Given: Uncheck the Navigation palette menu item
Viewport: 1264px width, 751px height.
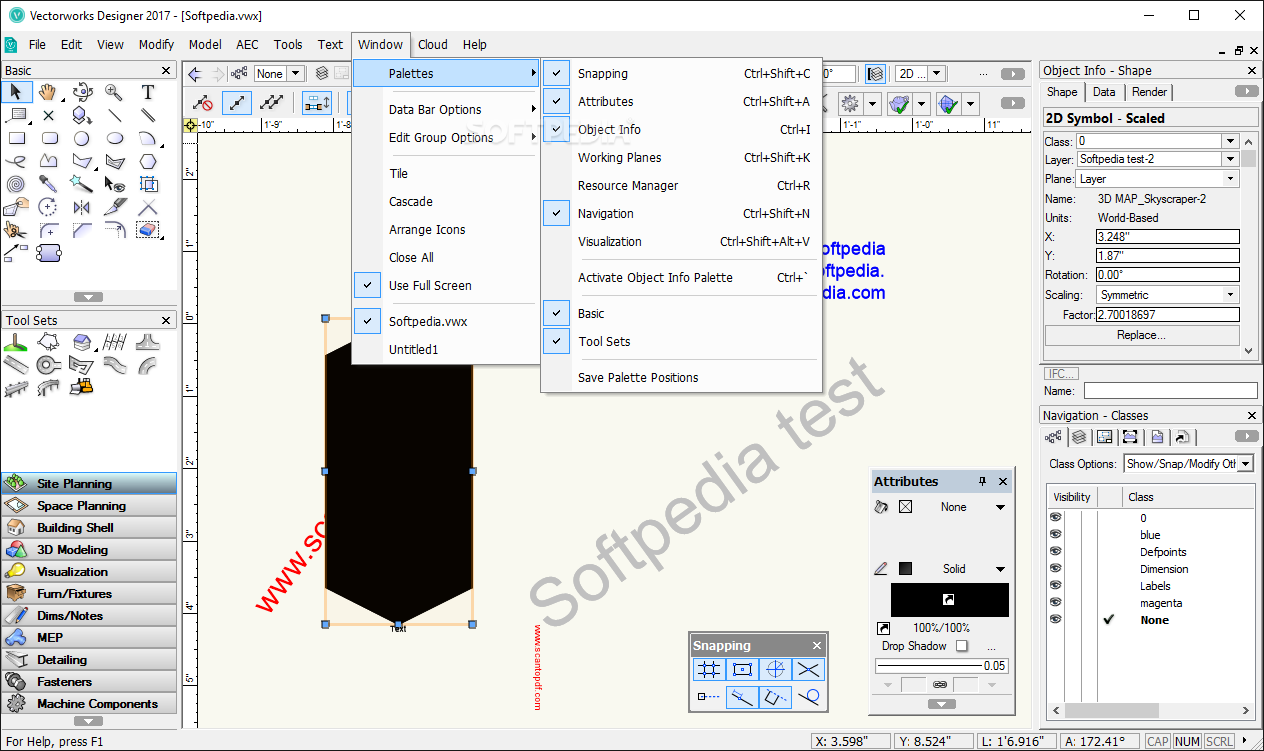Looking at the screenshot, I should click(x=681, y=213).
